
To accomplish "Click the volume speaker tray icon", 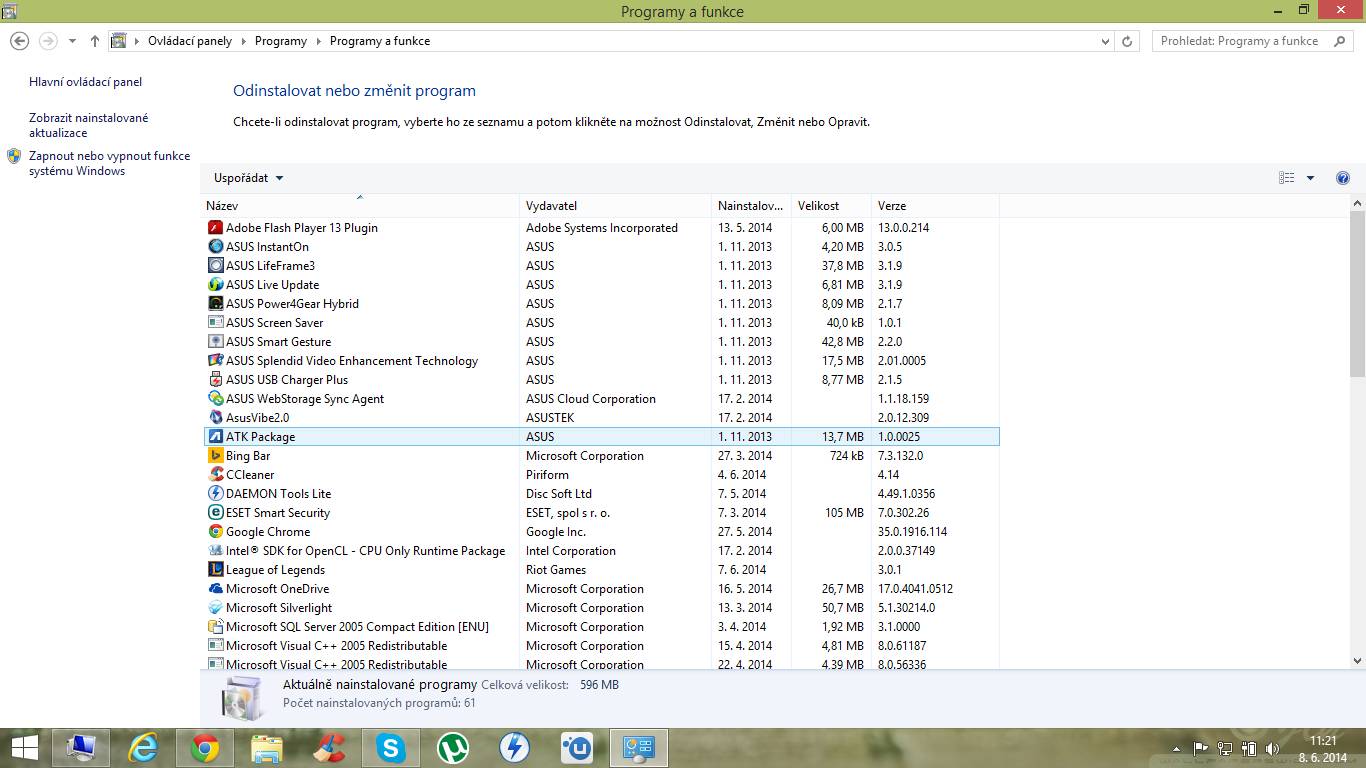I will tap(1273, 748).
